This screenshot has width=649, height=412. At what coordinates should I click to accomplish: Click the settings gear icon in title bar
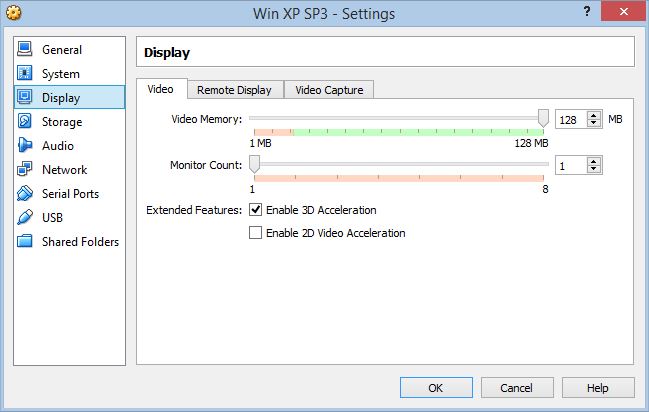[x=14, y=13]
